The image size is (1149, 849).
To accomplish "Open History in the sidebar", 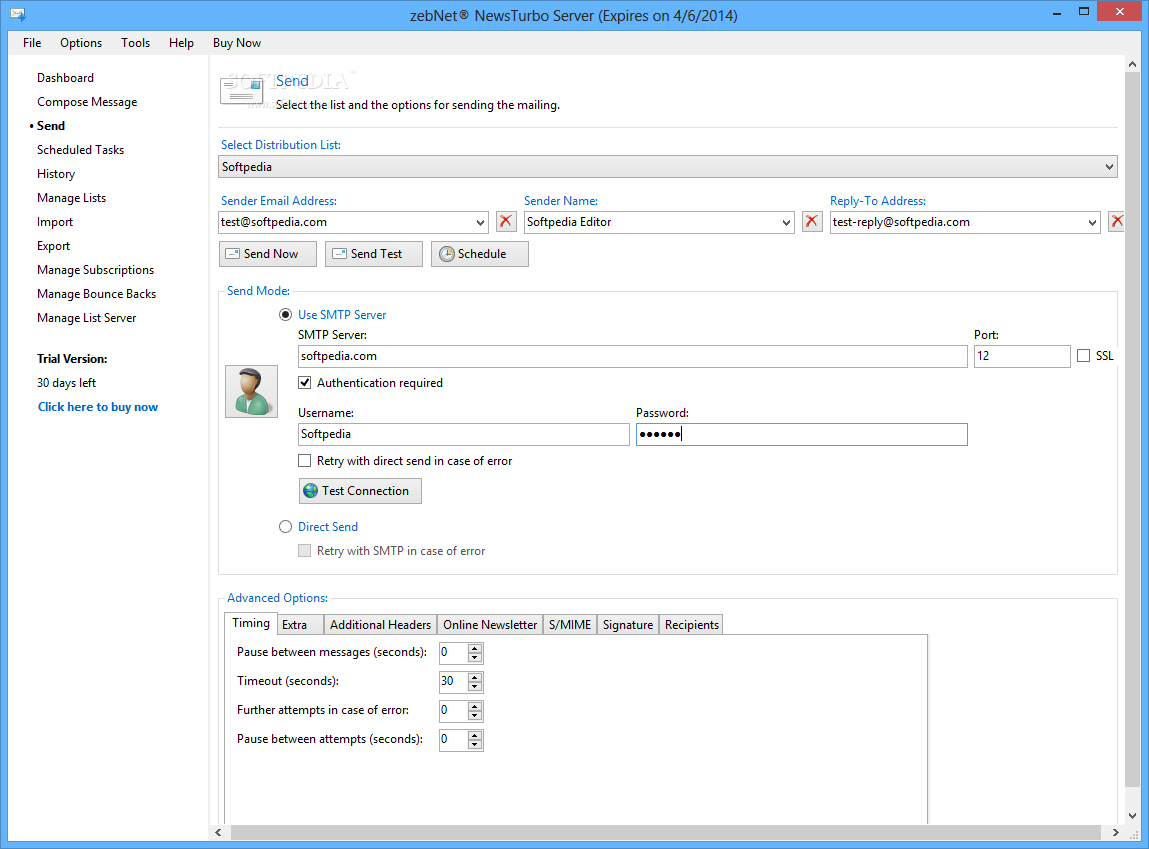I will click(x=56, y=174).
